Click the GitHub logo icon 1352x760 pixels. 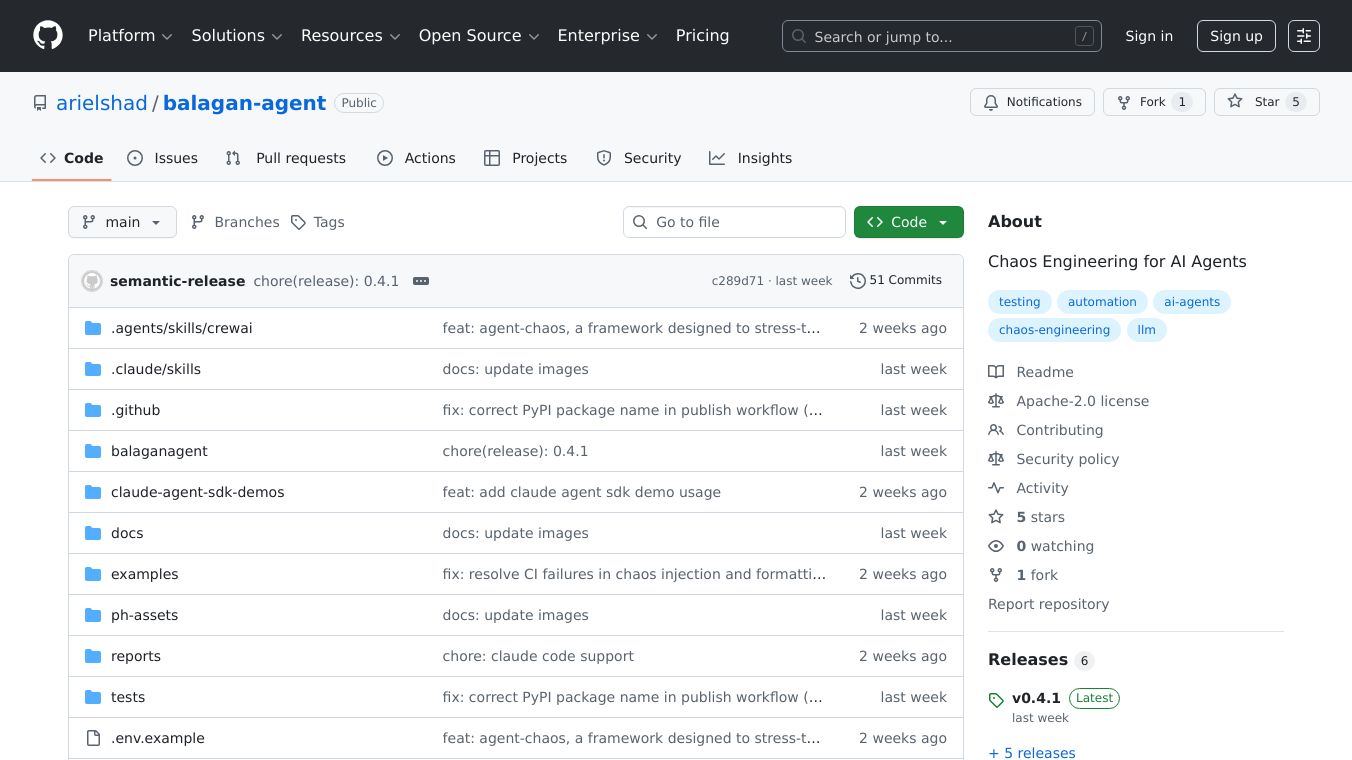tap(48, 36)
